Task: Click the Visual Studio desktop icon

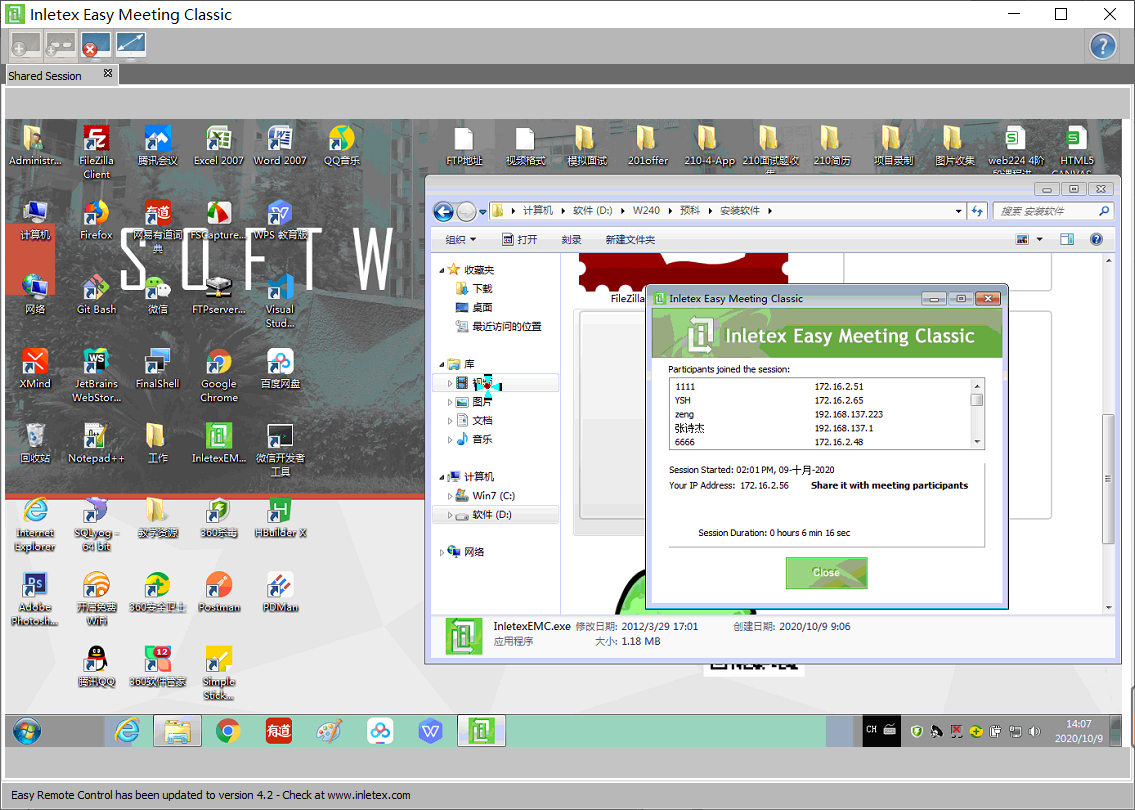Action: coord(279,301)
